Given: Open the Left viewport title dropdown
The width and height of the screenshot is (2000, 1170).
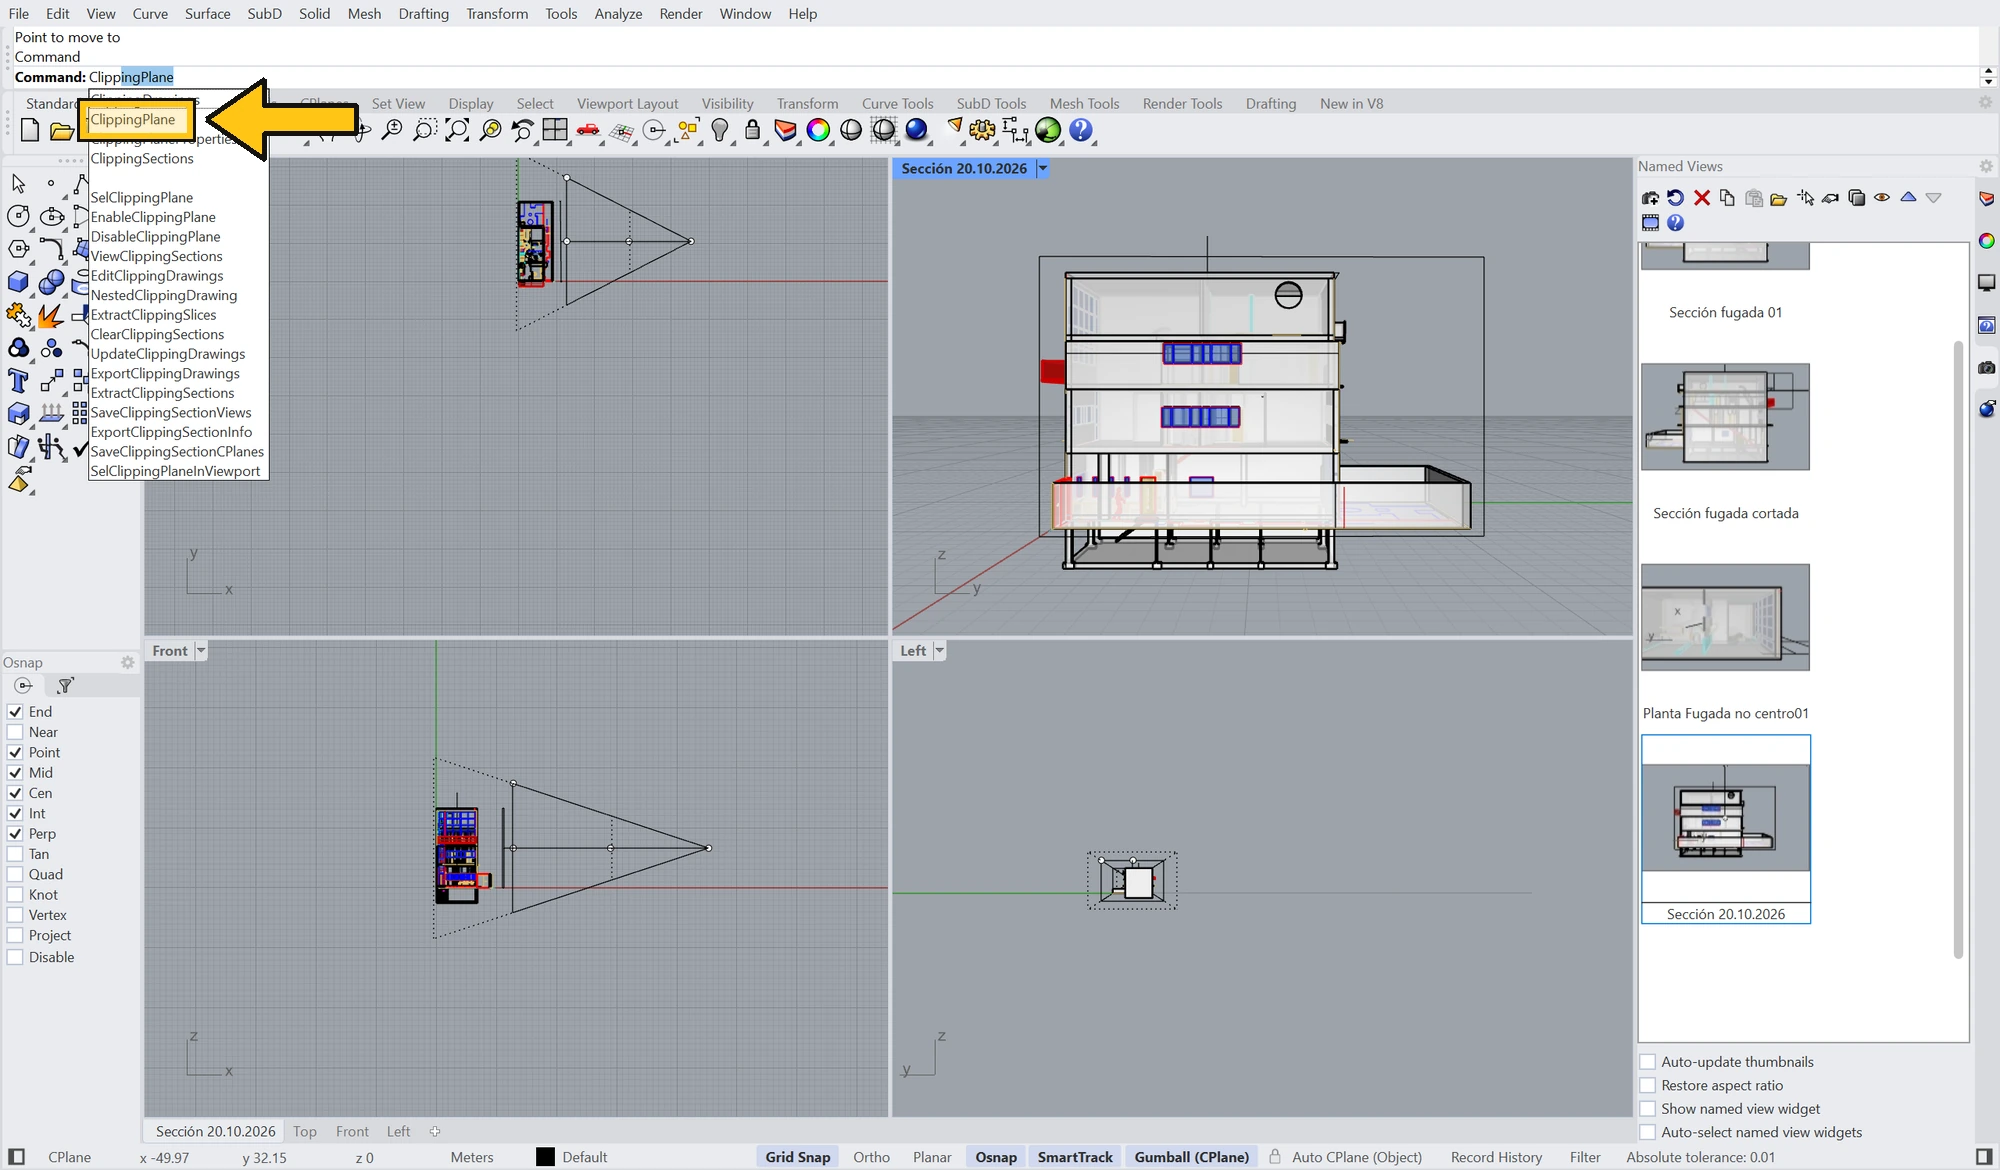Looking at the screenshot, I should click(939, 650).
